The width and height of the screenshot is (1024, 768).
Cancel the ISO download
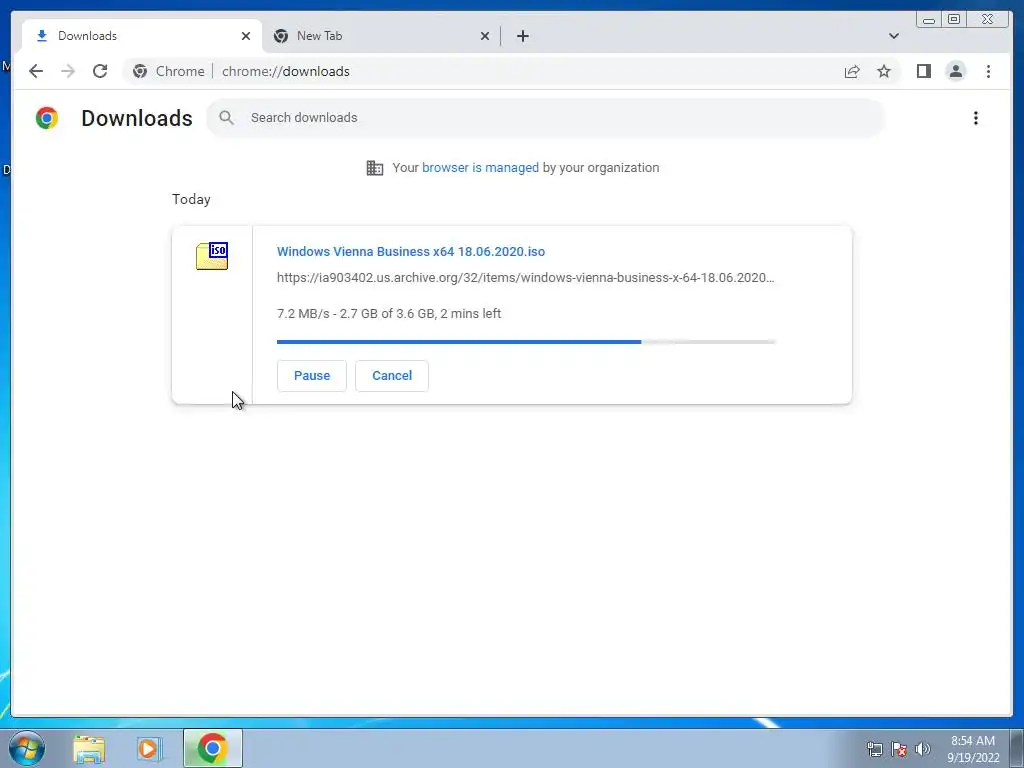click(x=392, y=376)
